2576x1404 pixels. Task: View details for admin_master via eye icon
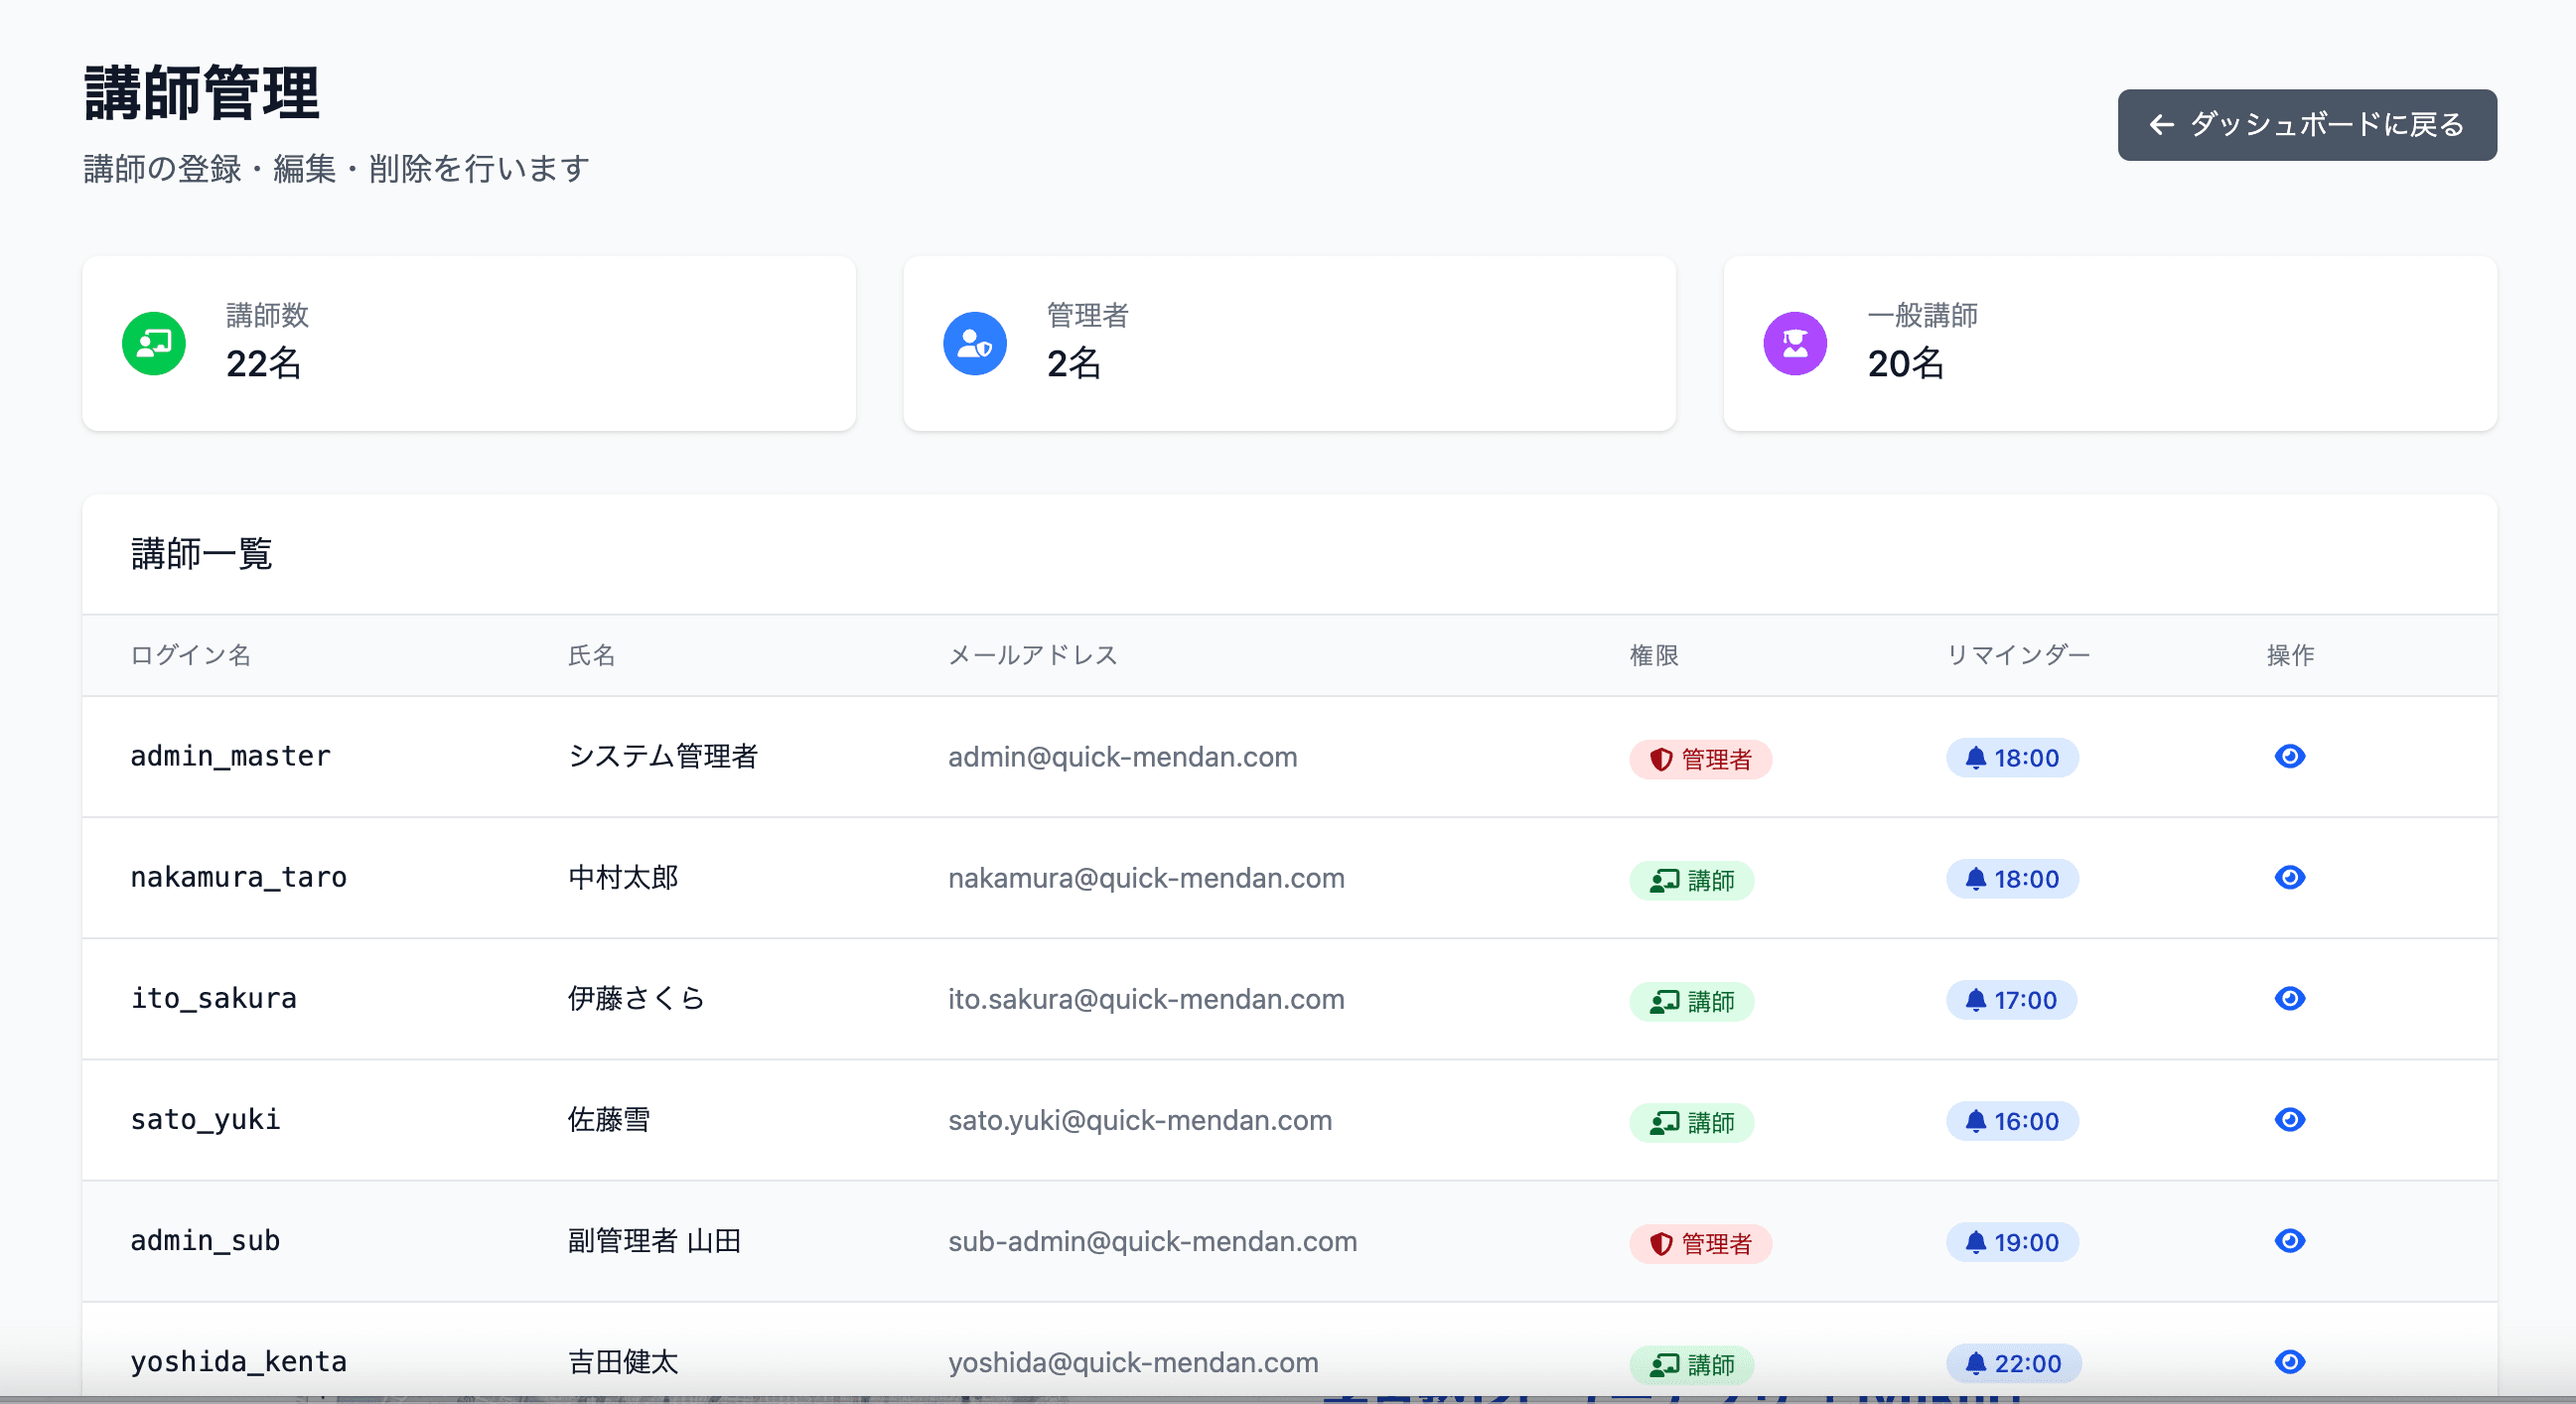click(2289, 756)
